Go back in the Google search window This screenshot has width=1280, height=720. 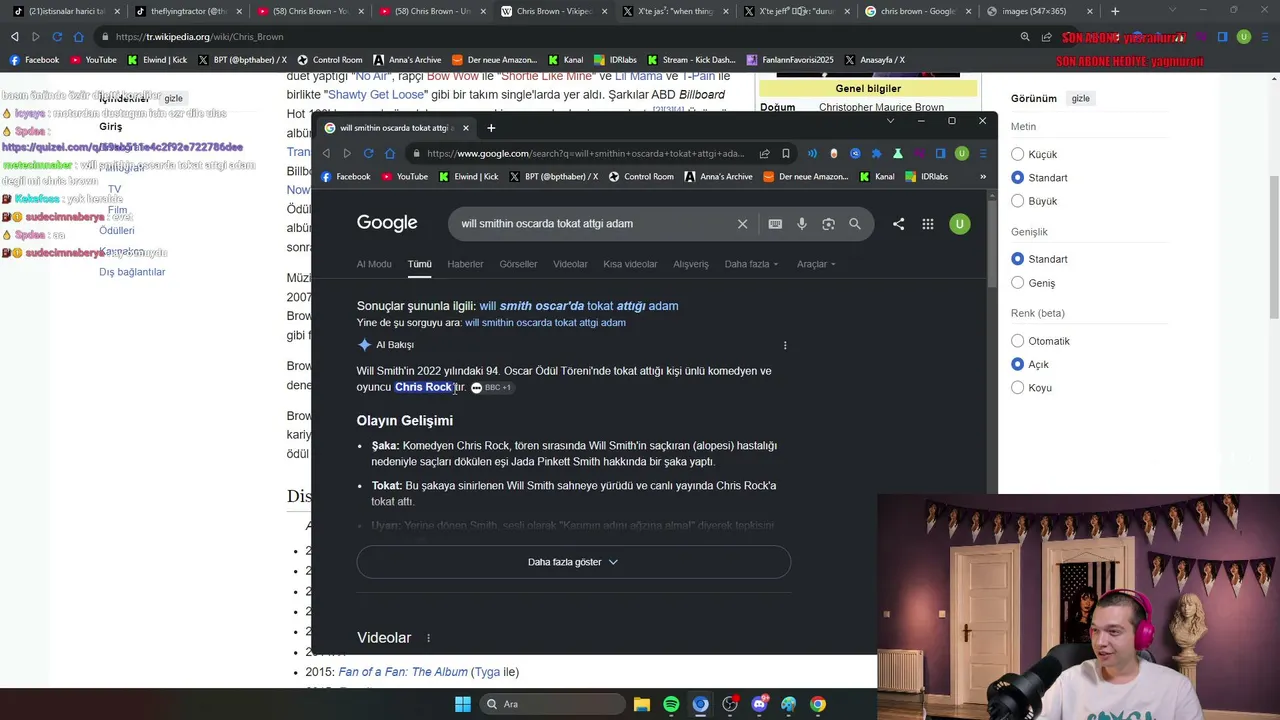click(326, 153)
